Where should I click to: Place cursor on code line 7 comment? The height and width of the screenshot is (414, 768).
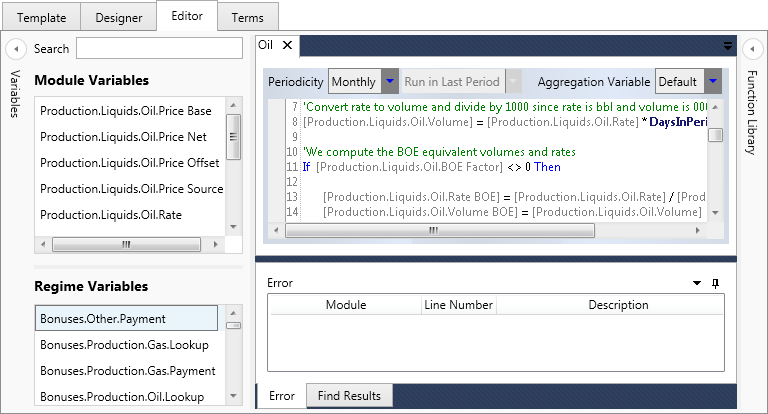point(505,107)
